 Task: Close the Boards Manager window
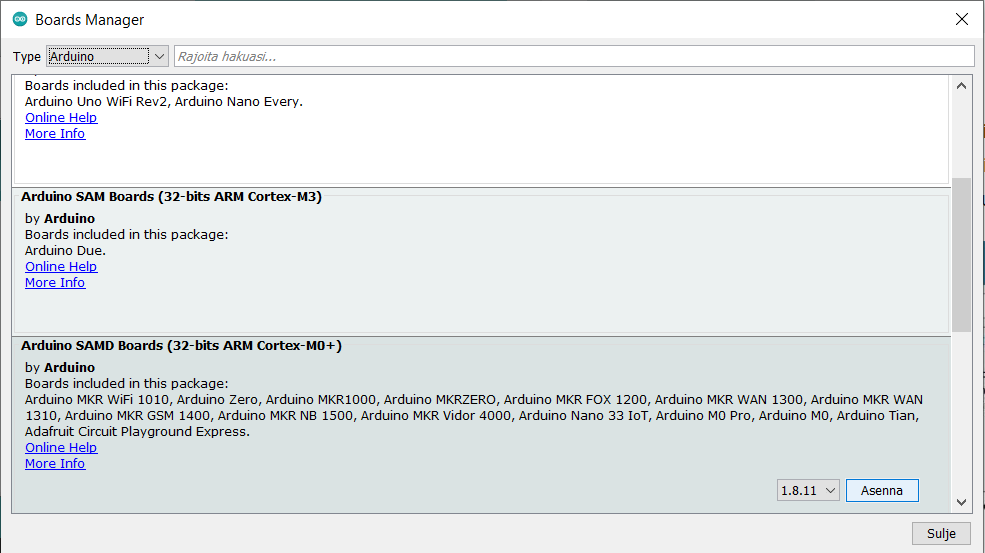962,19
